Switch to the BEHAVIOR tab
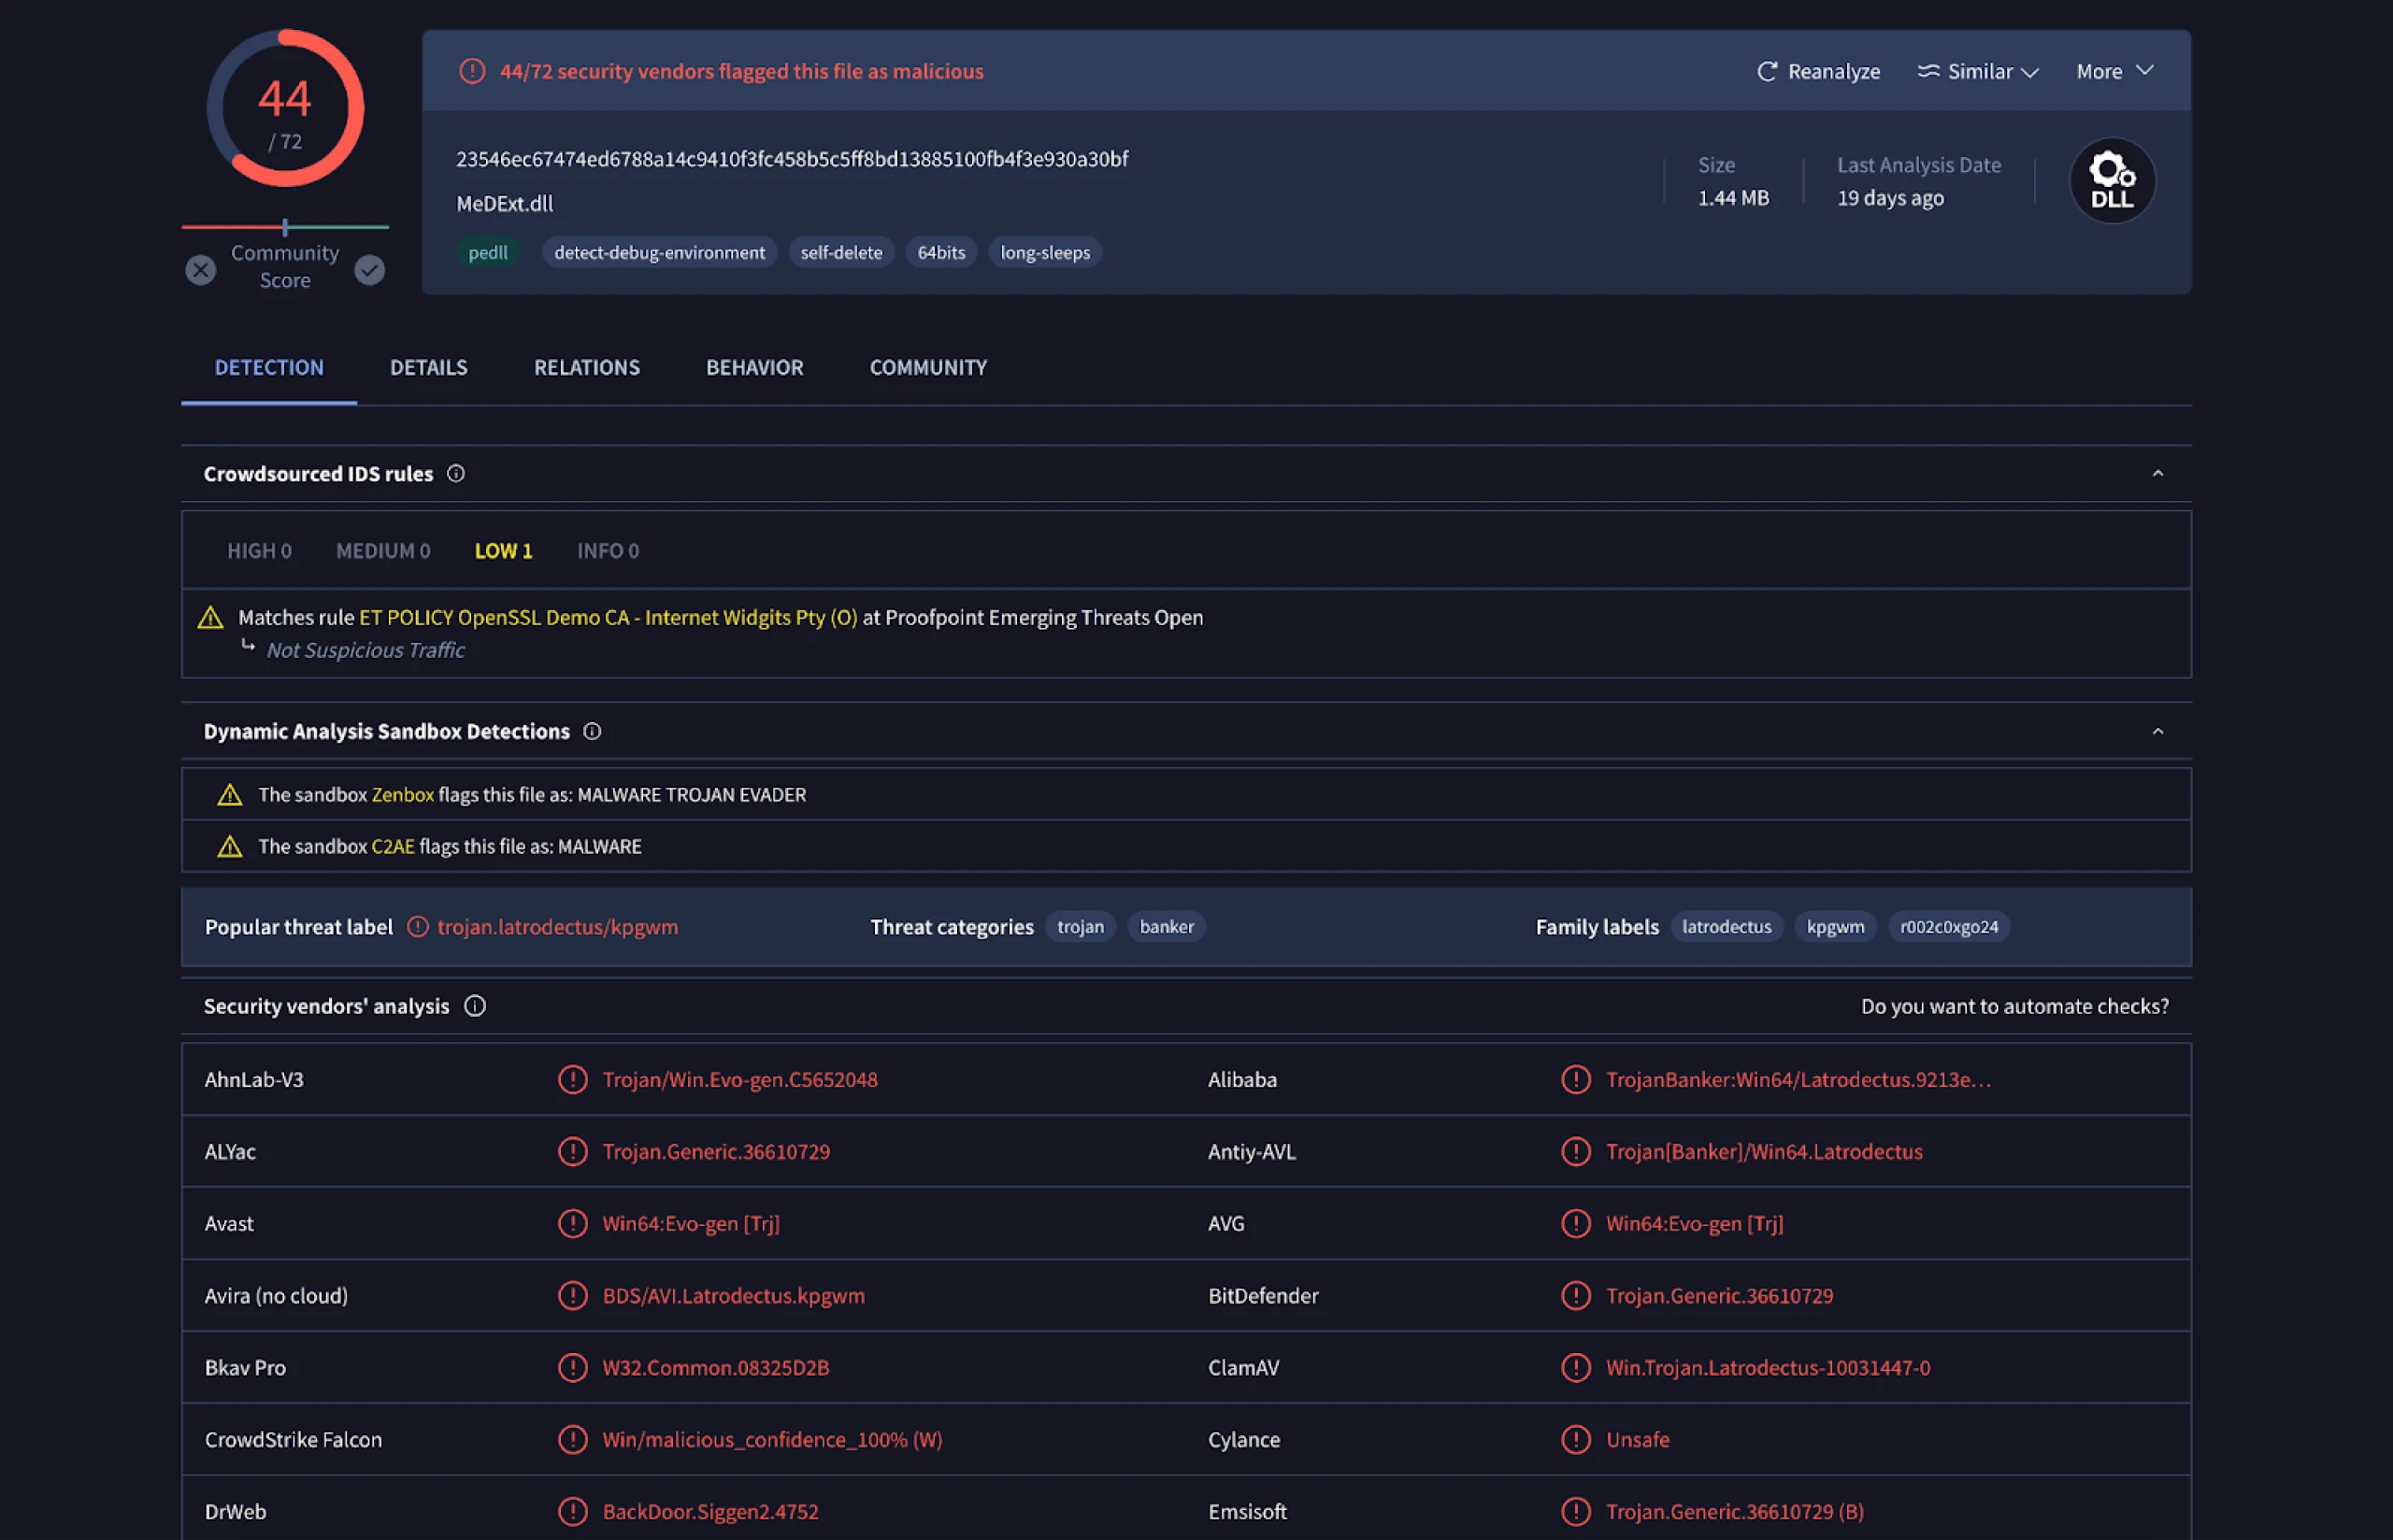 pyautogui.click(x=755, y=368)
